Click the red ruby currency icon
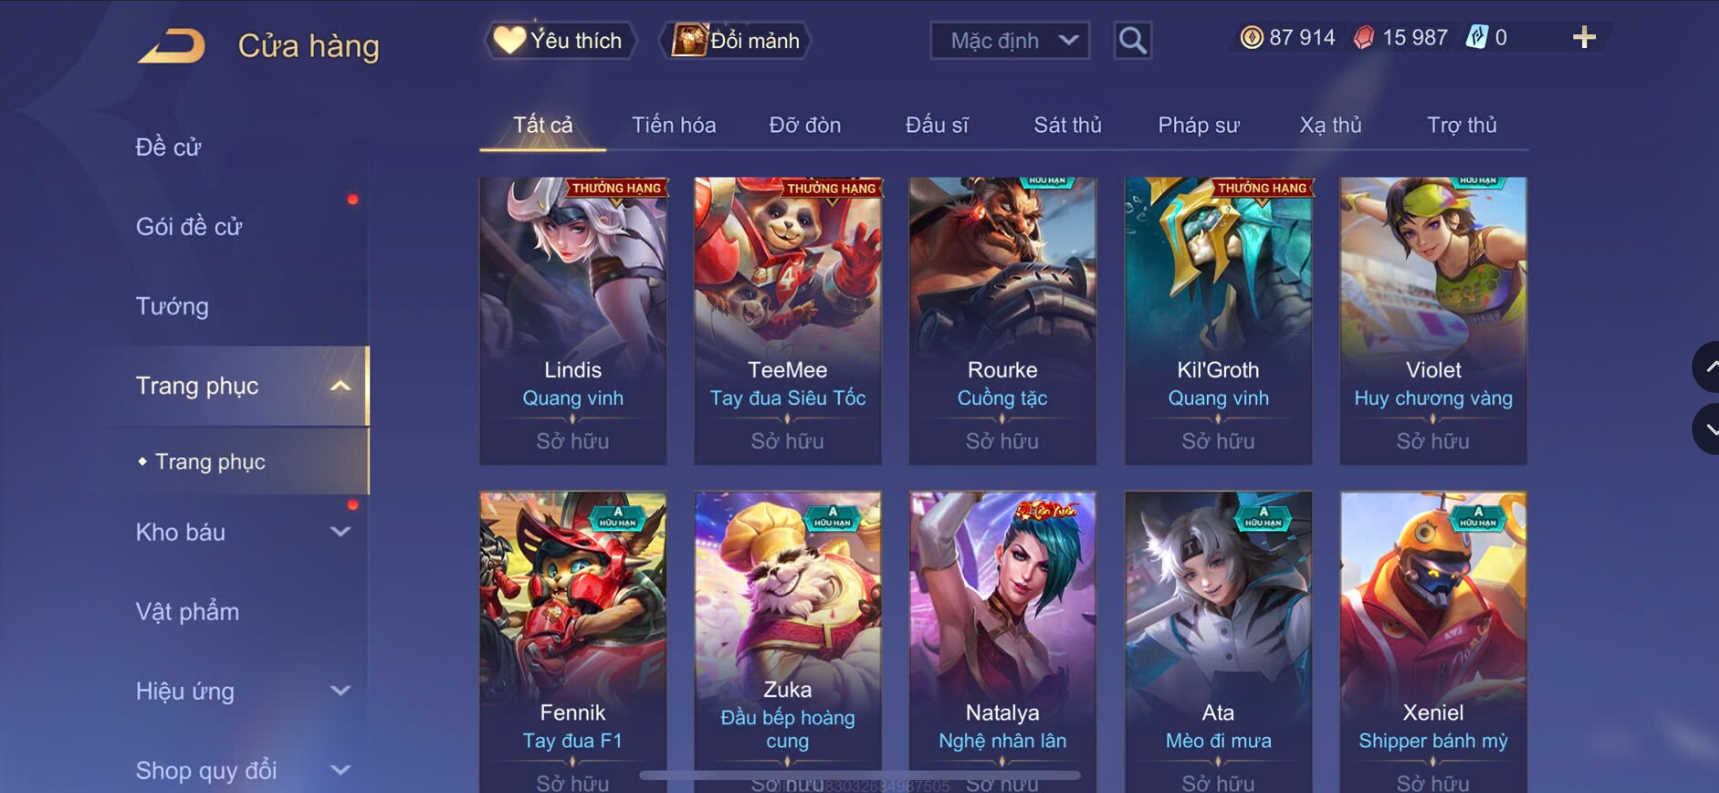The width and height of the screenshot is (1719, 793). pos(1363,38)
